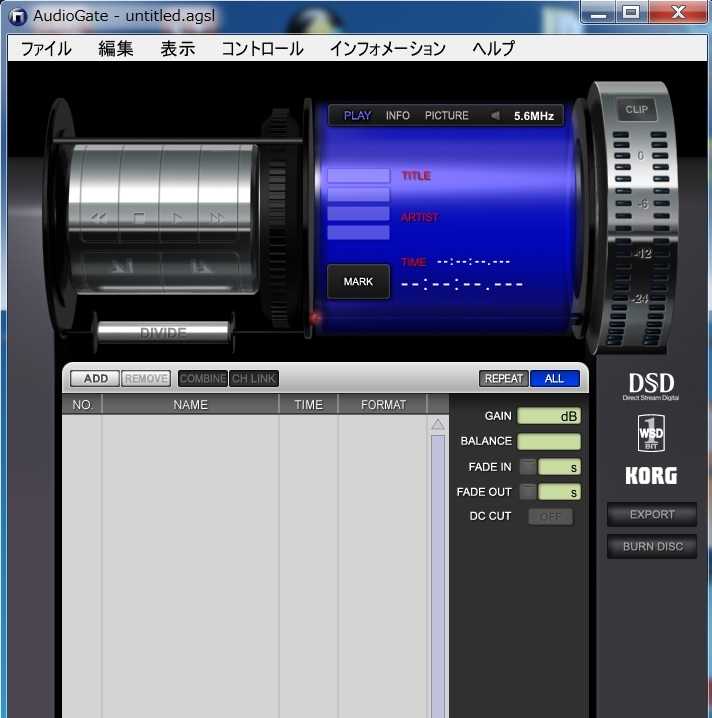Maximize the AudioGate window
Screen dimensions: 712x718
631,13
